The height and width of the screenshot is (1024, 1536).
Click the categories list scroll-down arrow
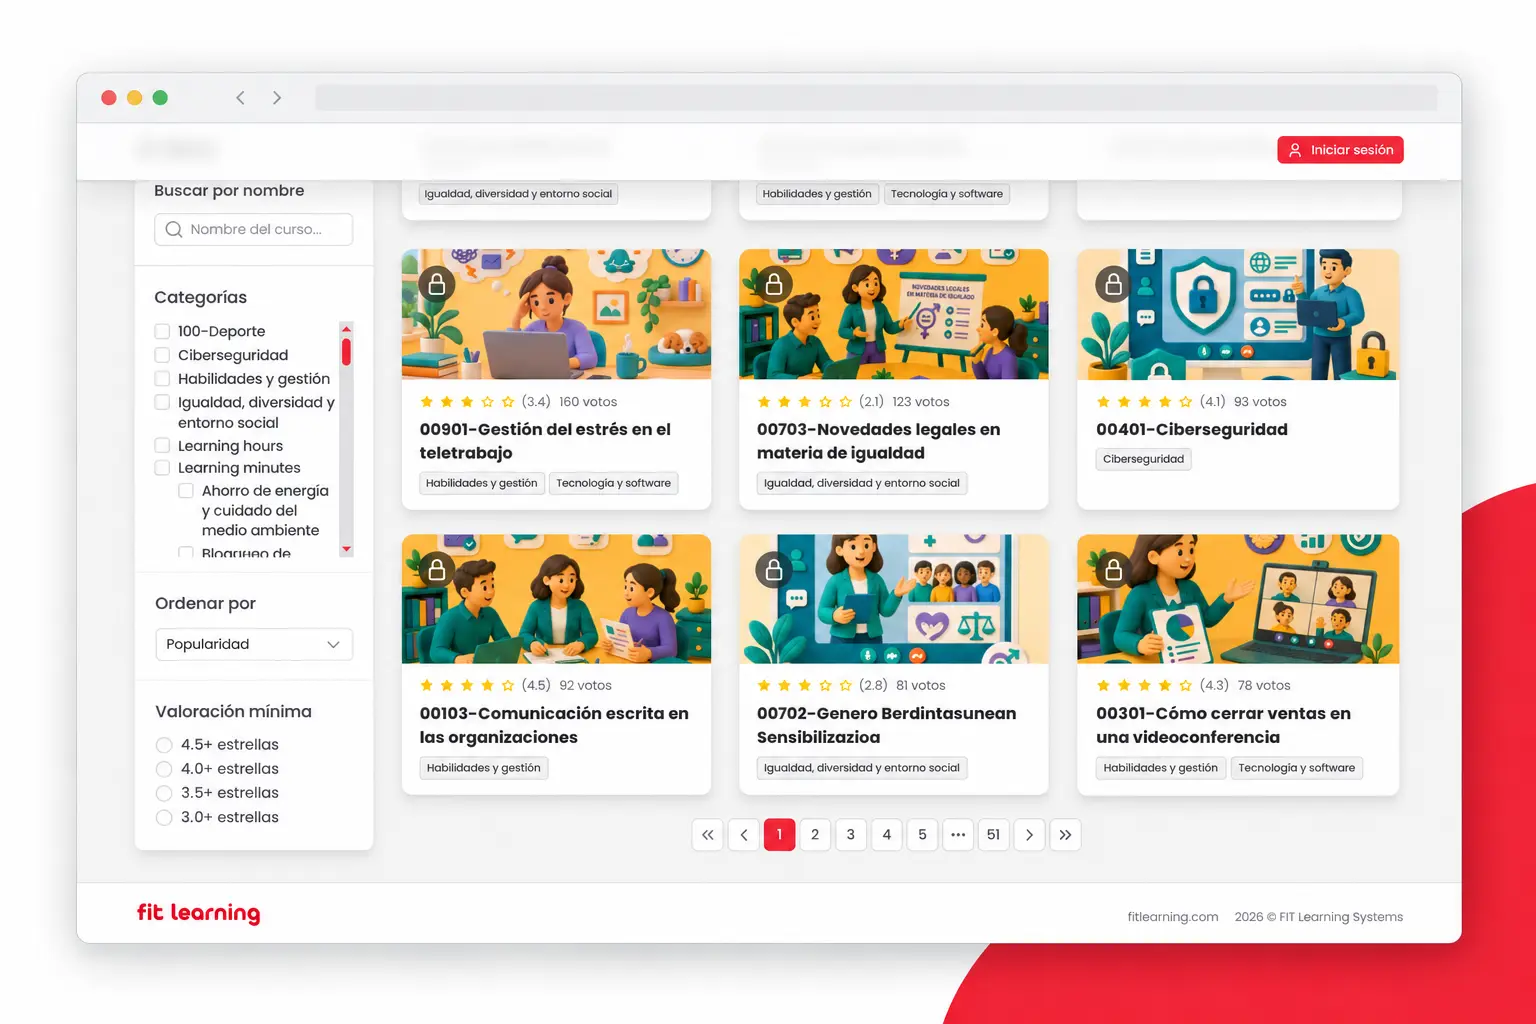(x=346, y=549)
